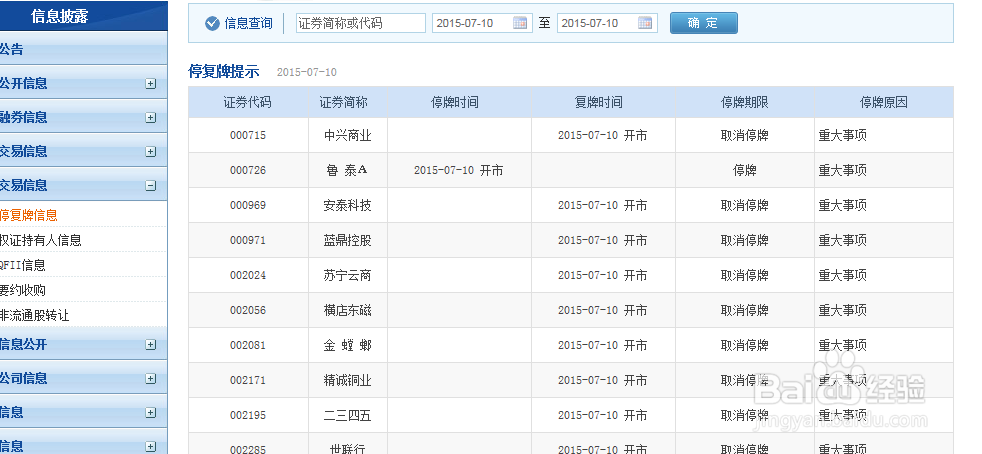Screen dimensions: 982x454
Task: Open the 公司信息 sidebar section
Action: point(83,378)
